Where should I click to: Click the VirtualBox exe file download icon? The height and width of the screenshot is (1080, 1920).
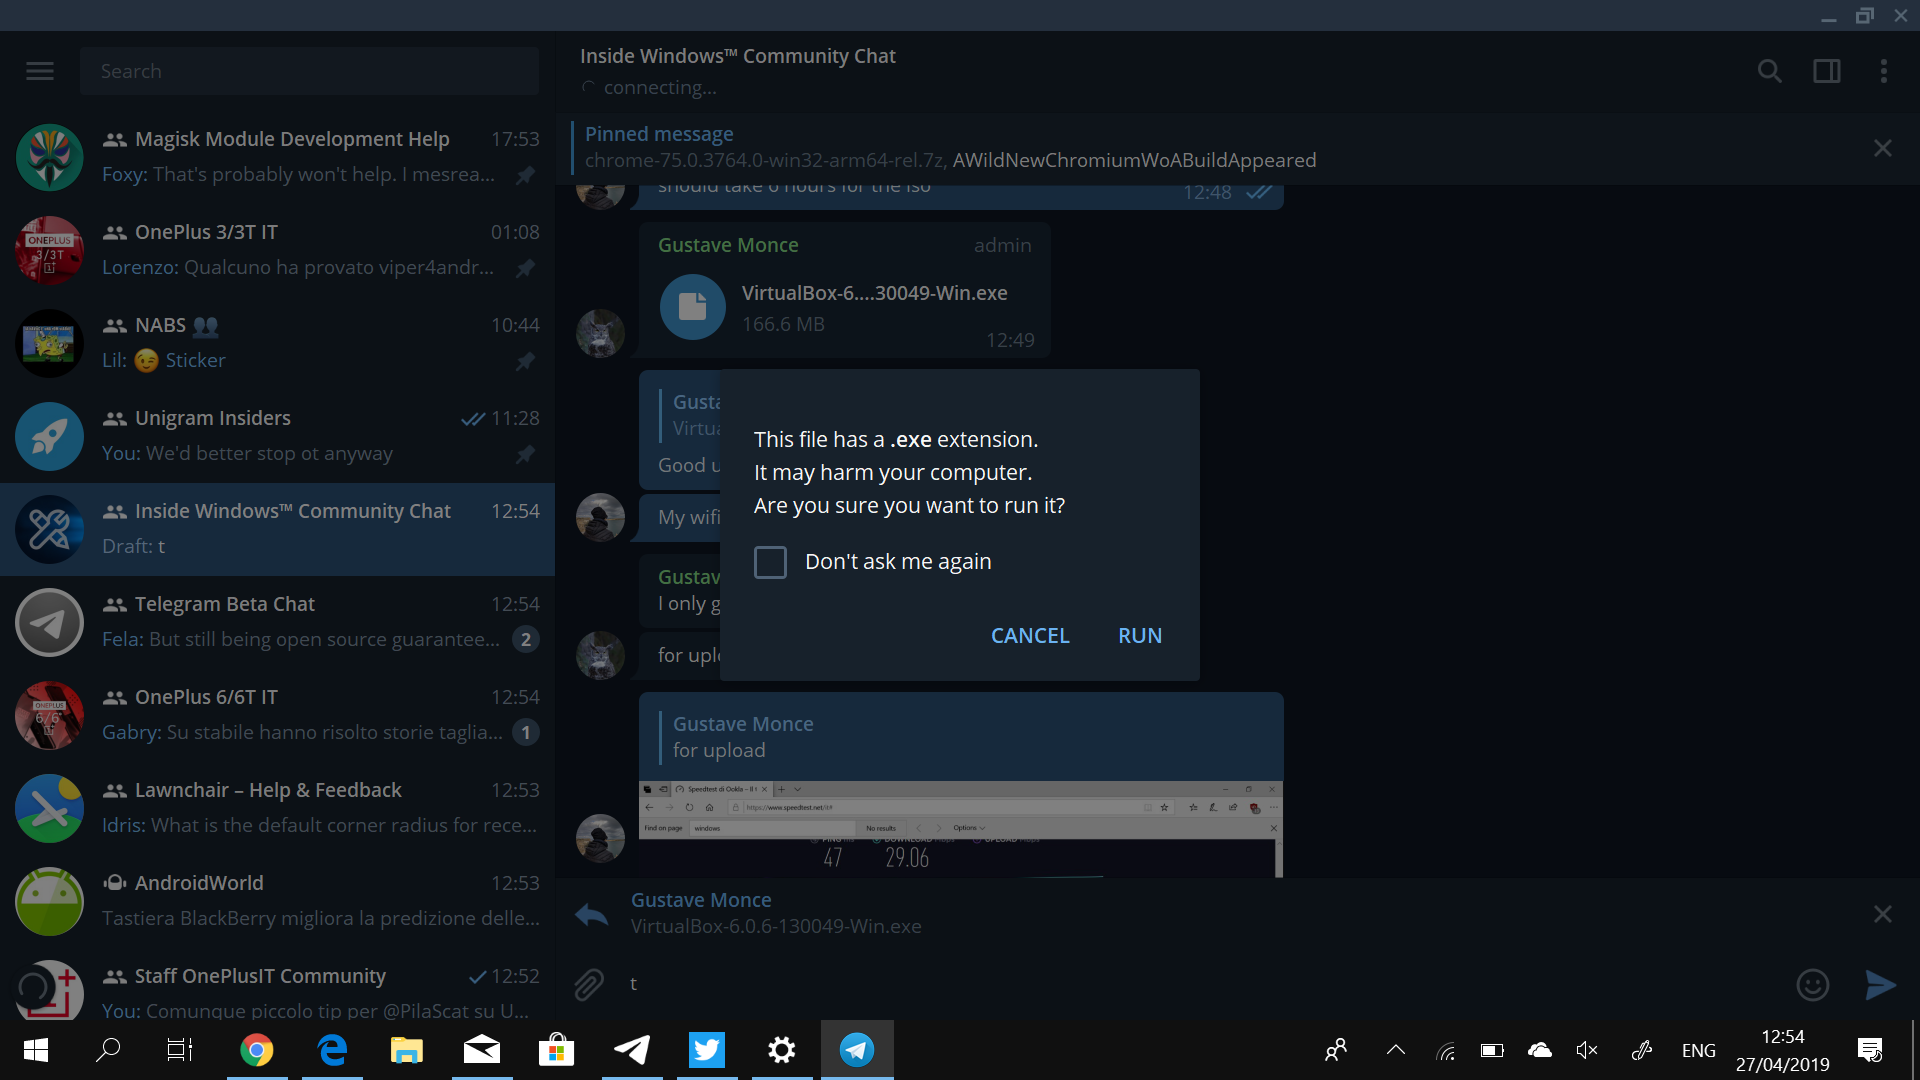tap(692, 307)
